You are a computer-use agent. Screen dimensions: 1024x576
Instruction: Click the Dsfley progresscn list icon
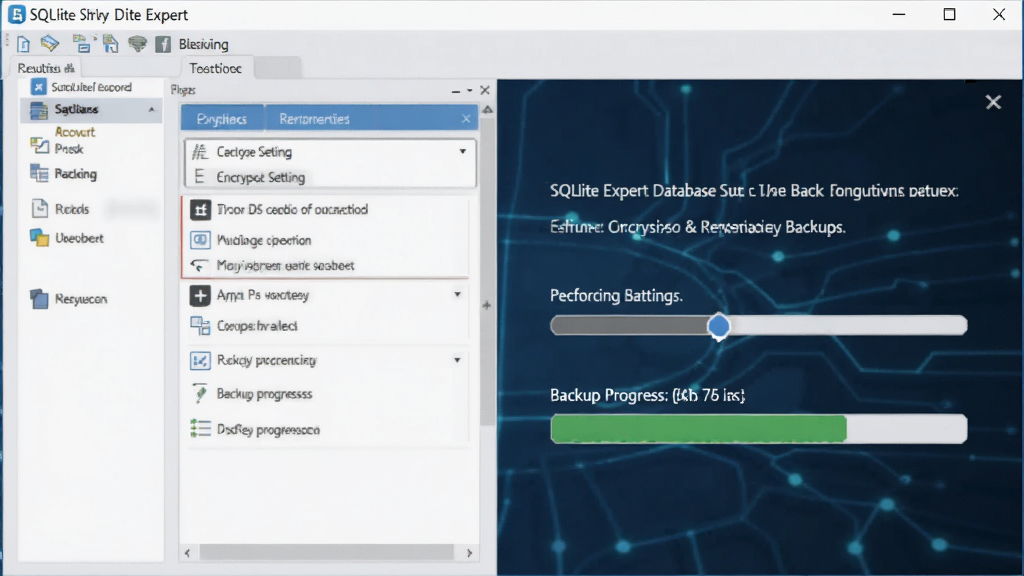coord(200,428)
